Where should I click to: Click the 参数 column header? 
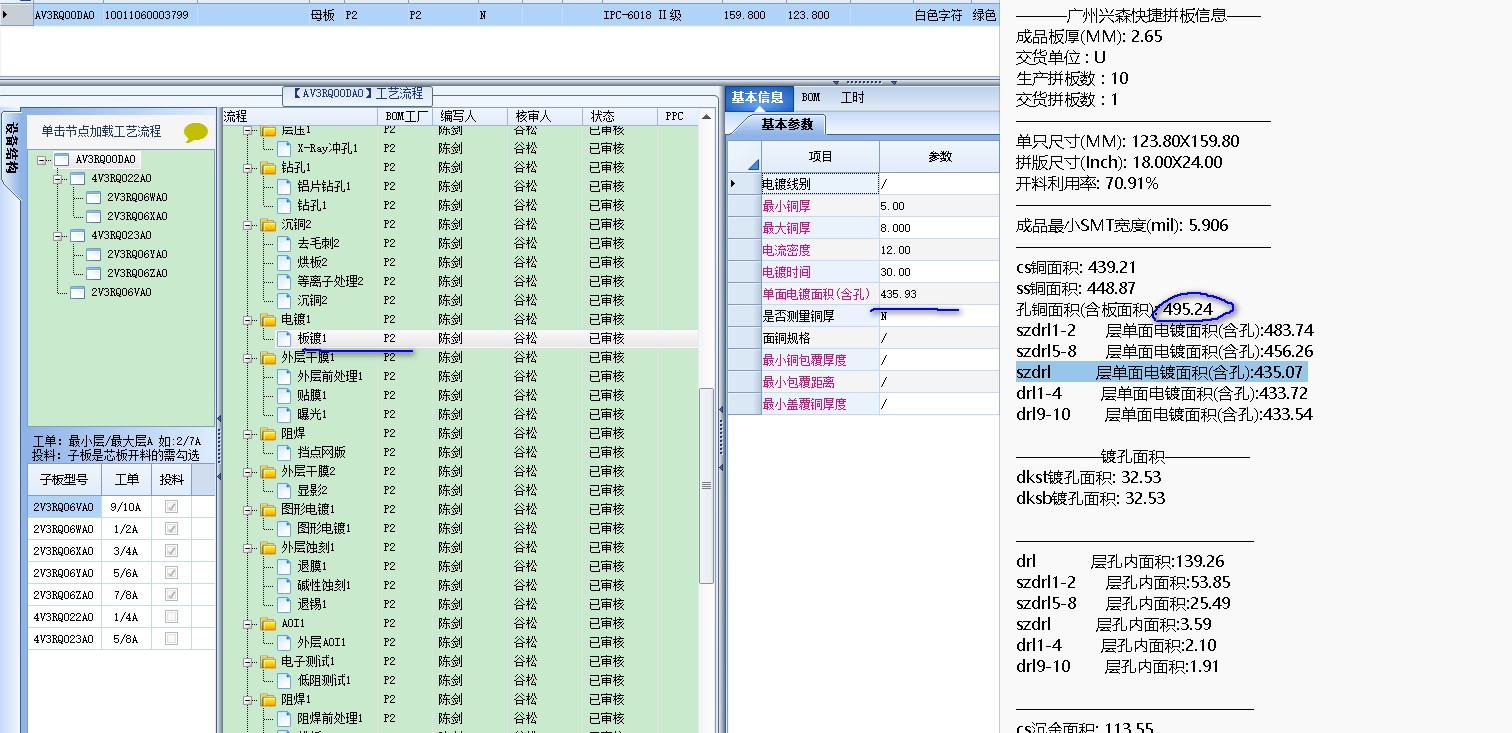pos(940,157)
